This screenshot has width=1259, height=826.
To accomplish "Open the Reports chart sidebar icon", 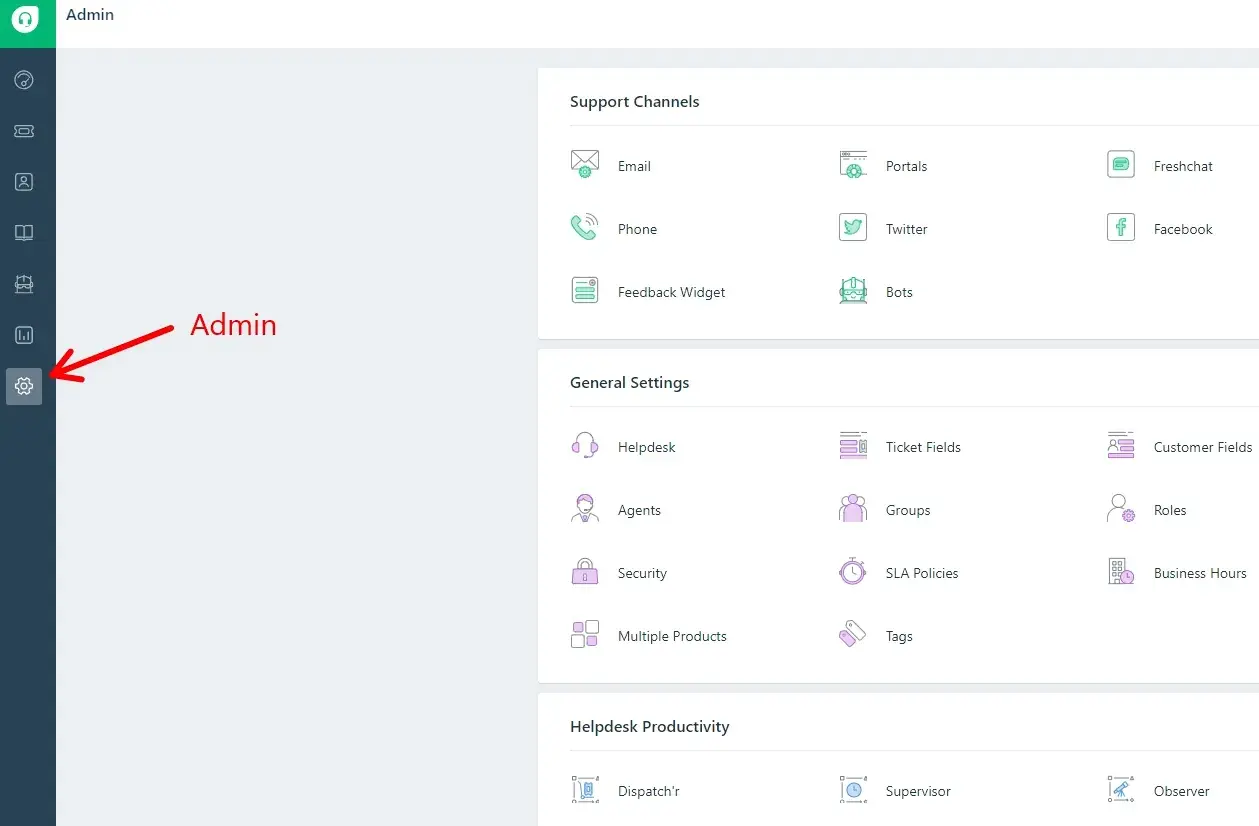I will (x=24, y=335).
